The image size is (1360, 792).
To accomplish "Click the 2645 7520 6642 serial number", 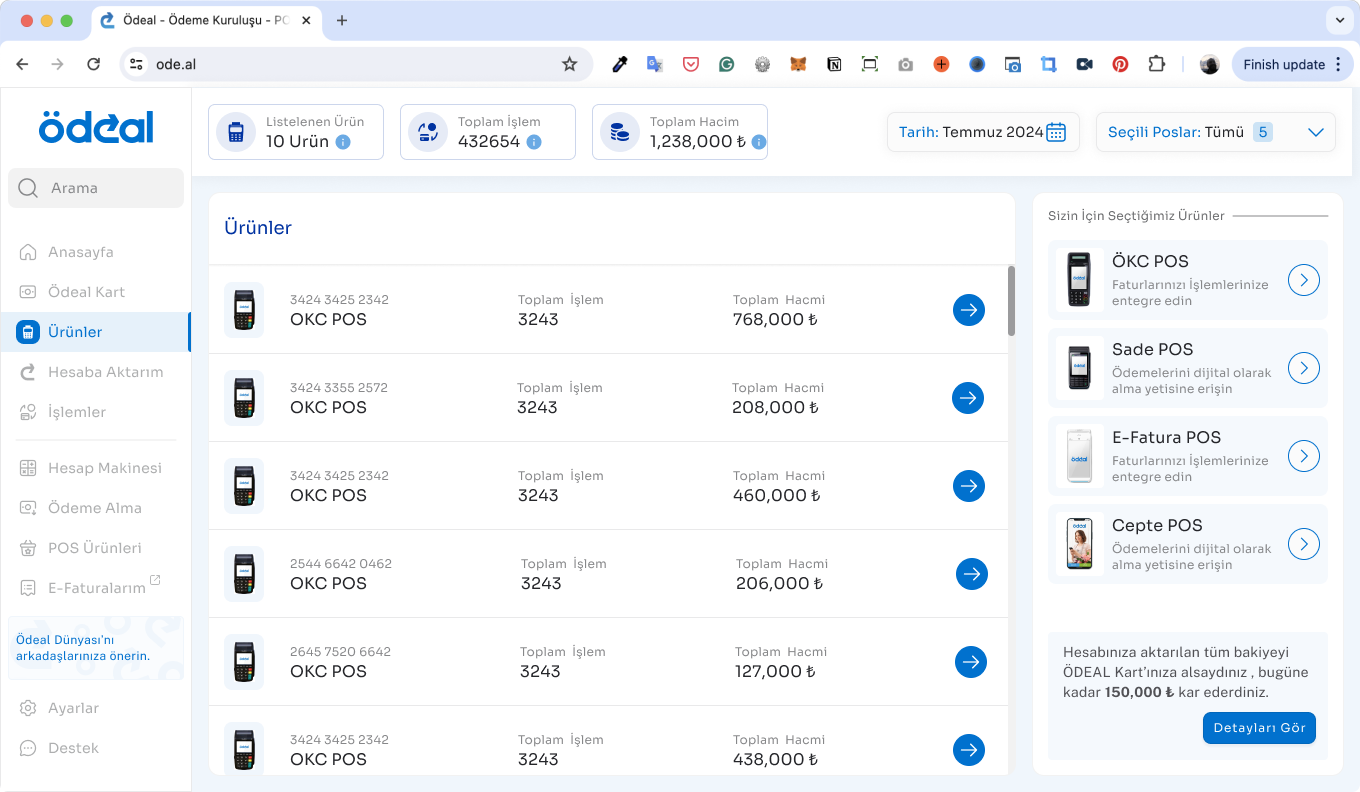I will tap(340, 652).
